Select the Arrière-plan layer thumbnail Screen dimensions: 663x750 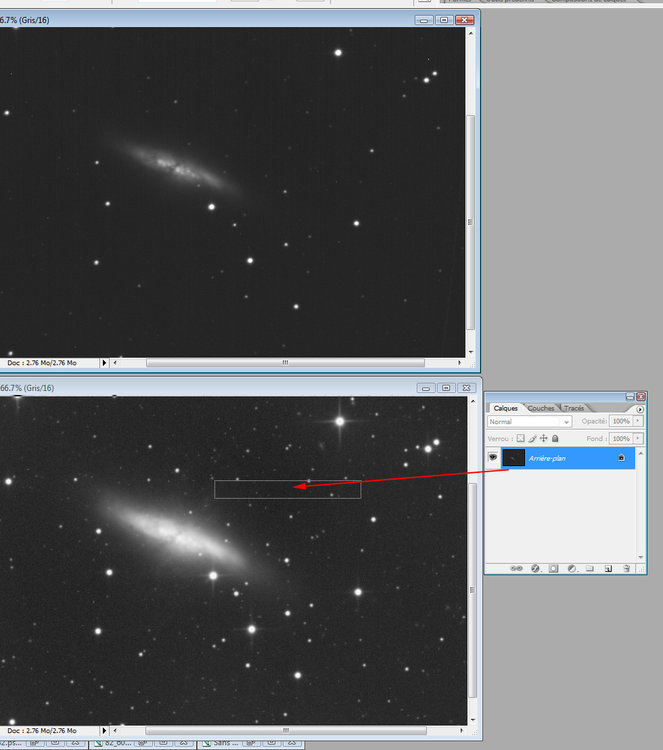tap(514, 458)
